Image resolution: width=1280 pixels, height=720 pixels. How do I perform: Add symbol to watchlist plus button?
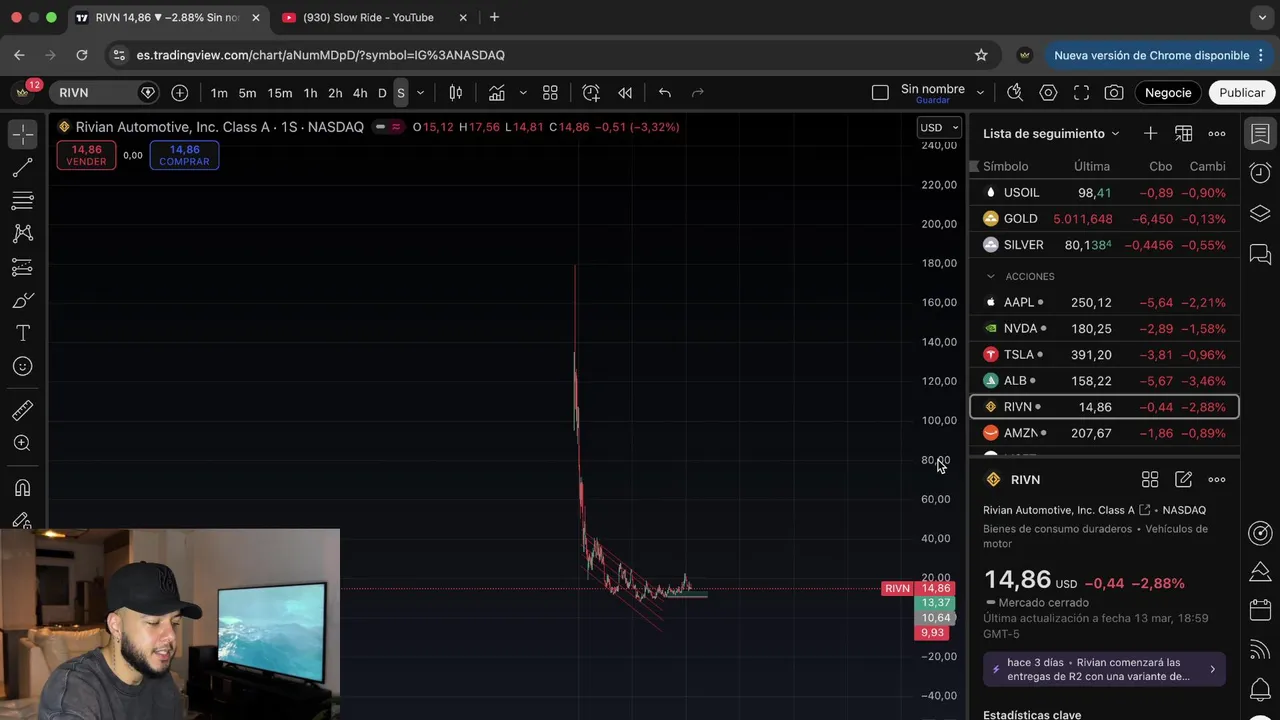[1151, 133]
